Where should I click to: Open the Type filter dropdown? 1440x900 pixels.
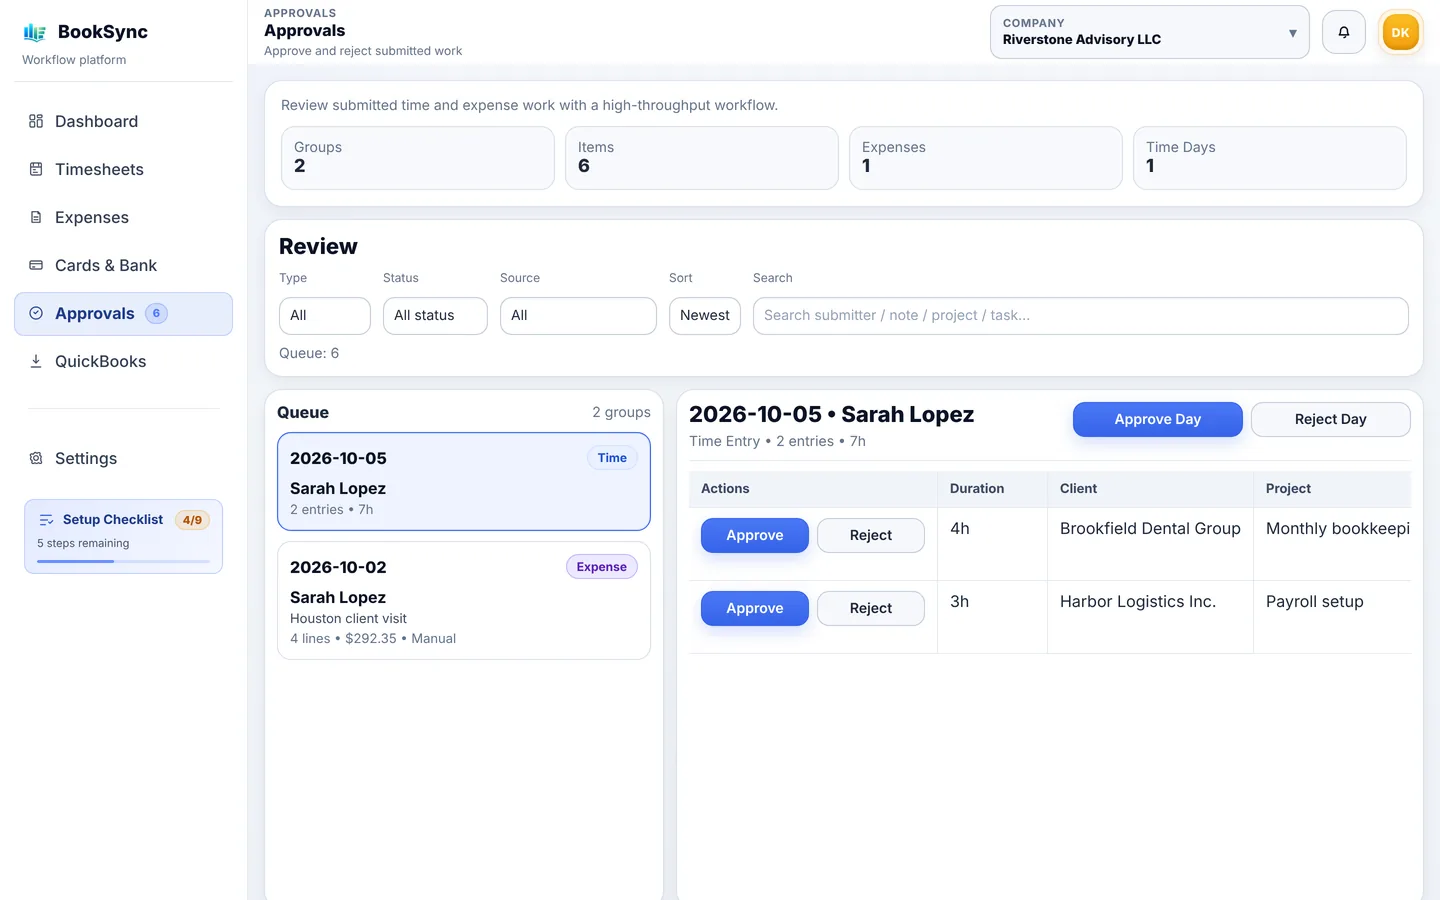coord(324,315)
